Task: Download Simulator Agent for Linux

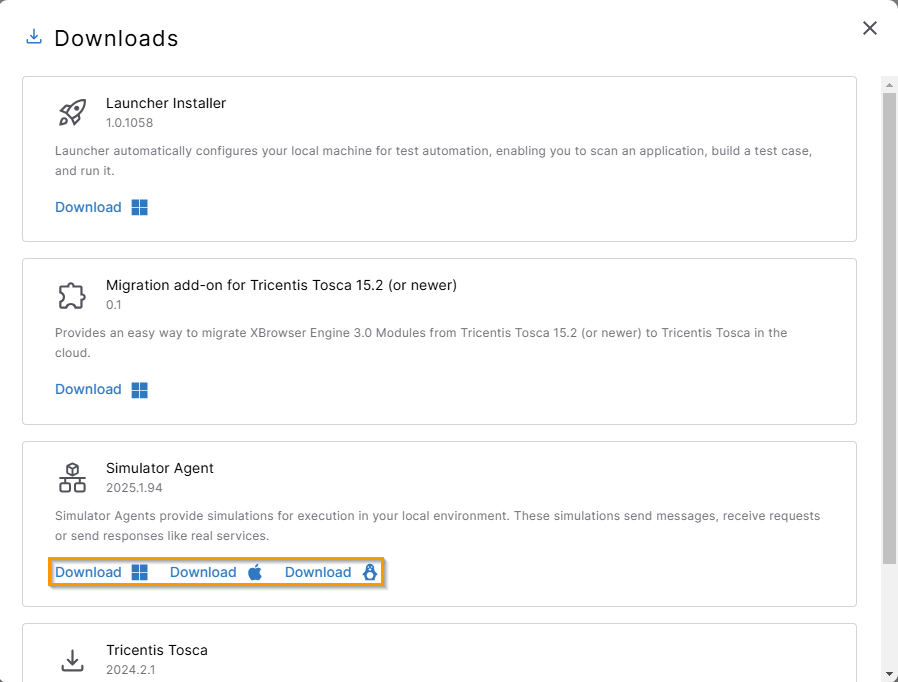Action: point(318,572)
